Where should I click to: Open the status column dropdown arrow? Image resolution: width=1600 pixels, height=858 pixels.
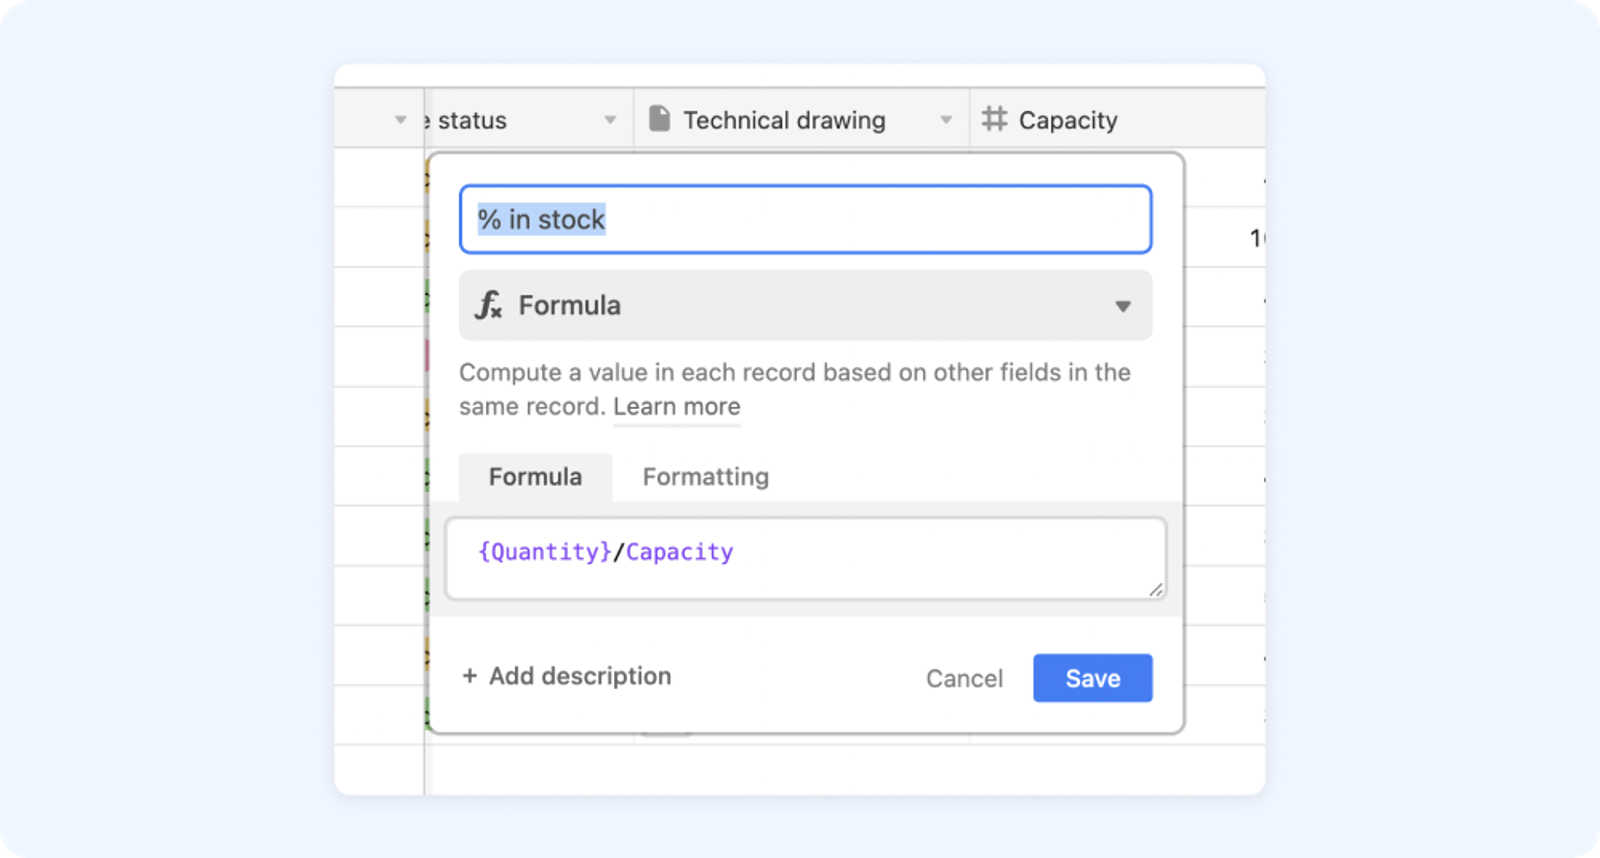tap(610, 120)
